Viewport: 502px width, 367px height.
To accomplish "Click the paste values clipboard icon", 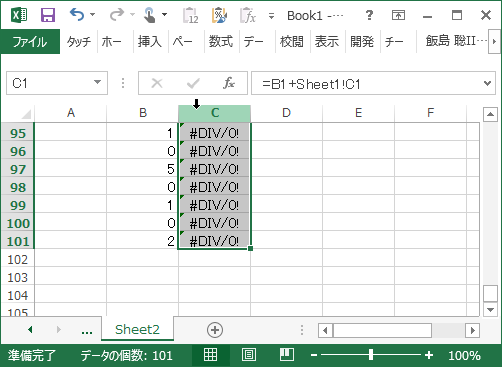I will [x=191, y=15].
